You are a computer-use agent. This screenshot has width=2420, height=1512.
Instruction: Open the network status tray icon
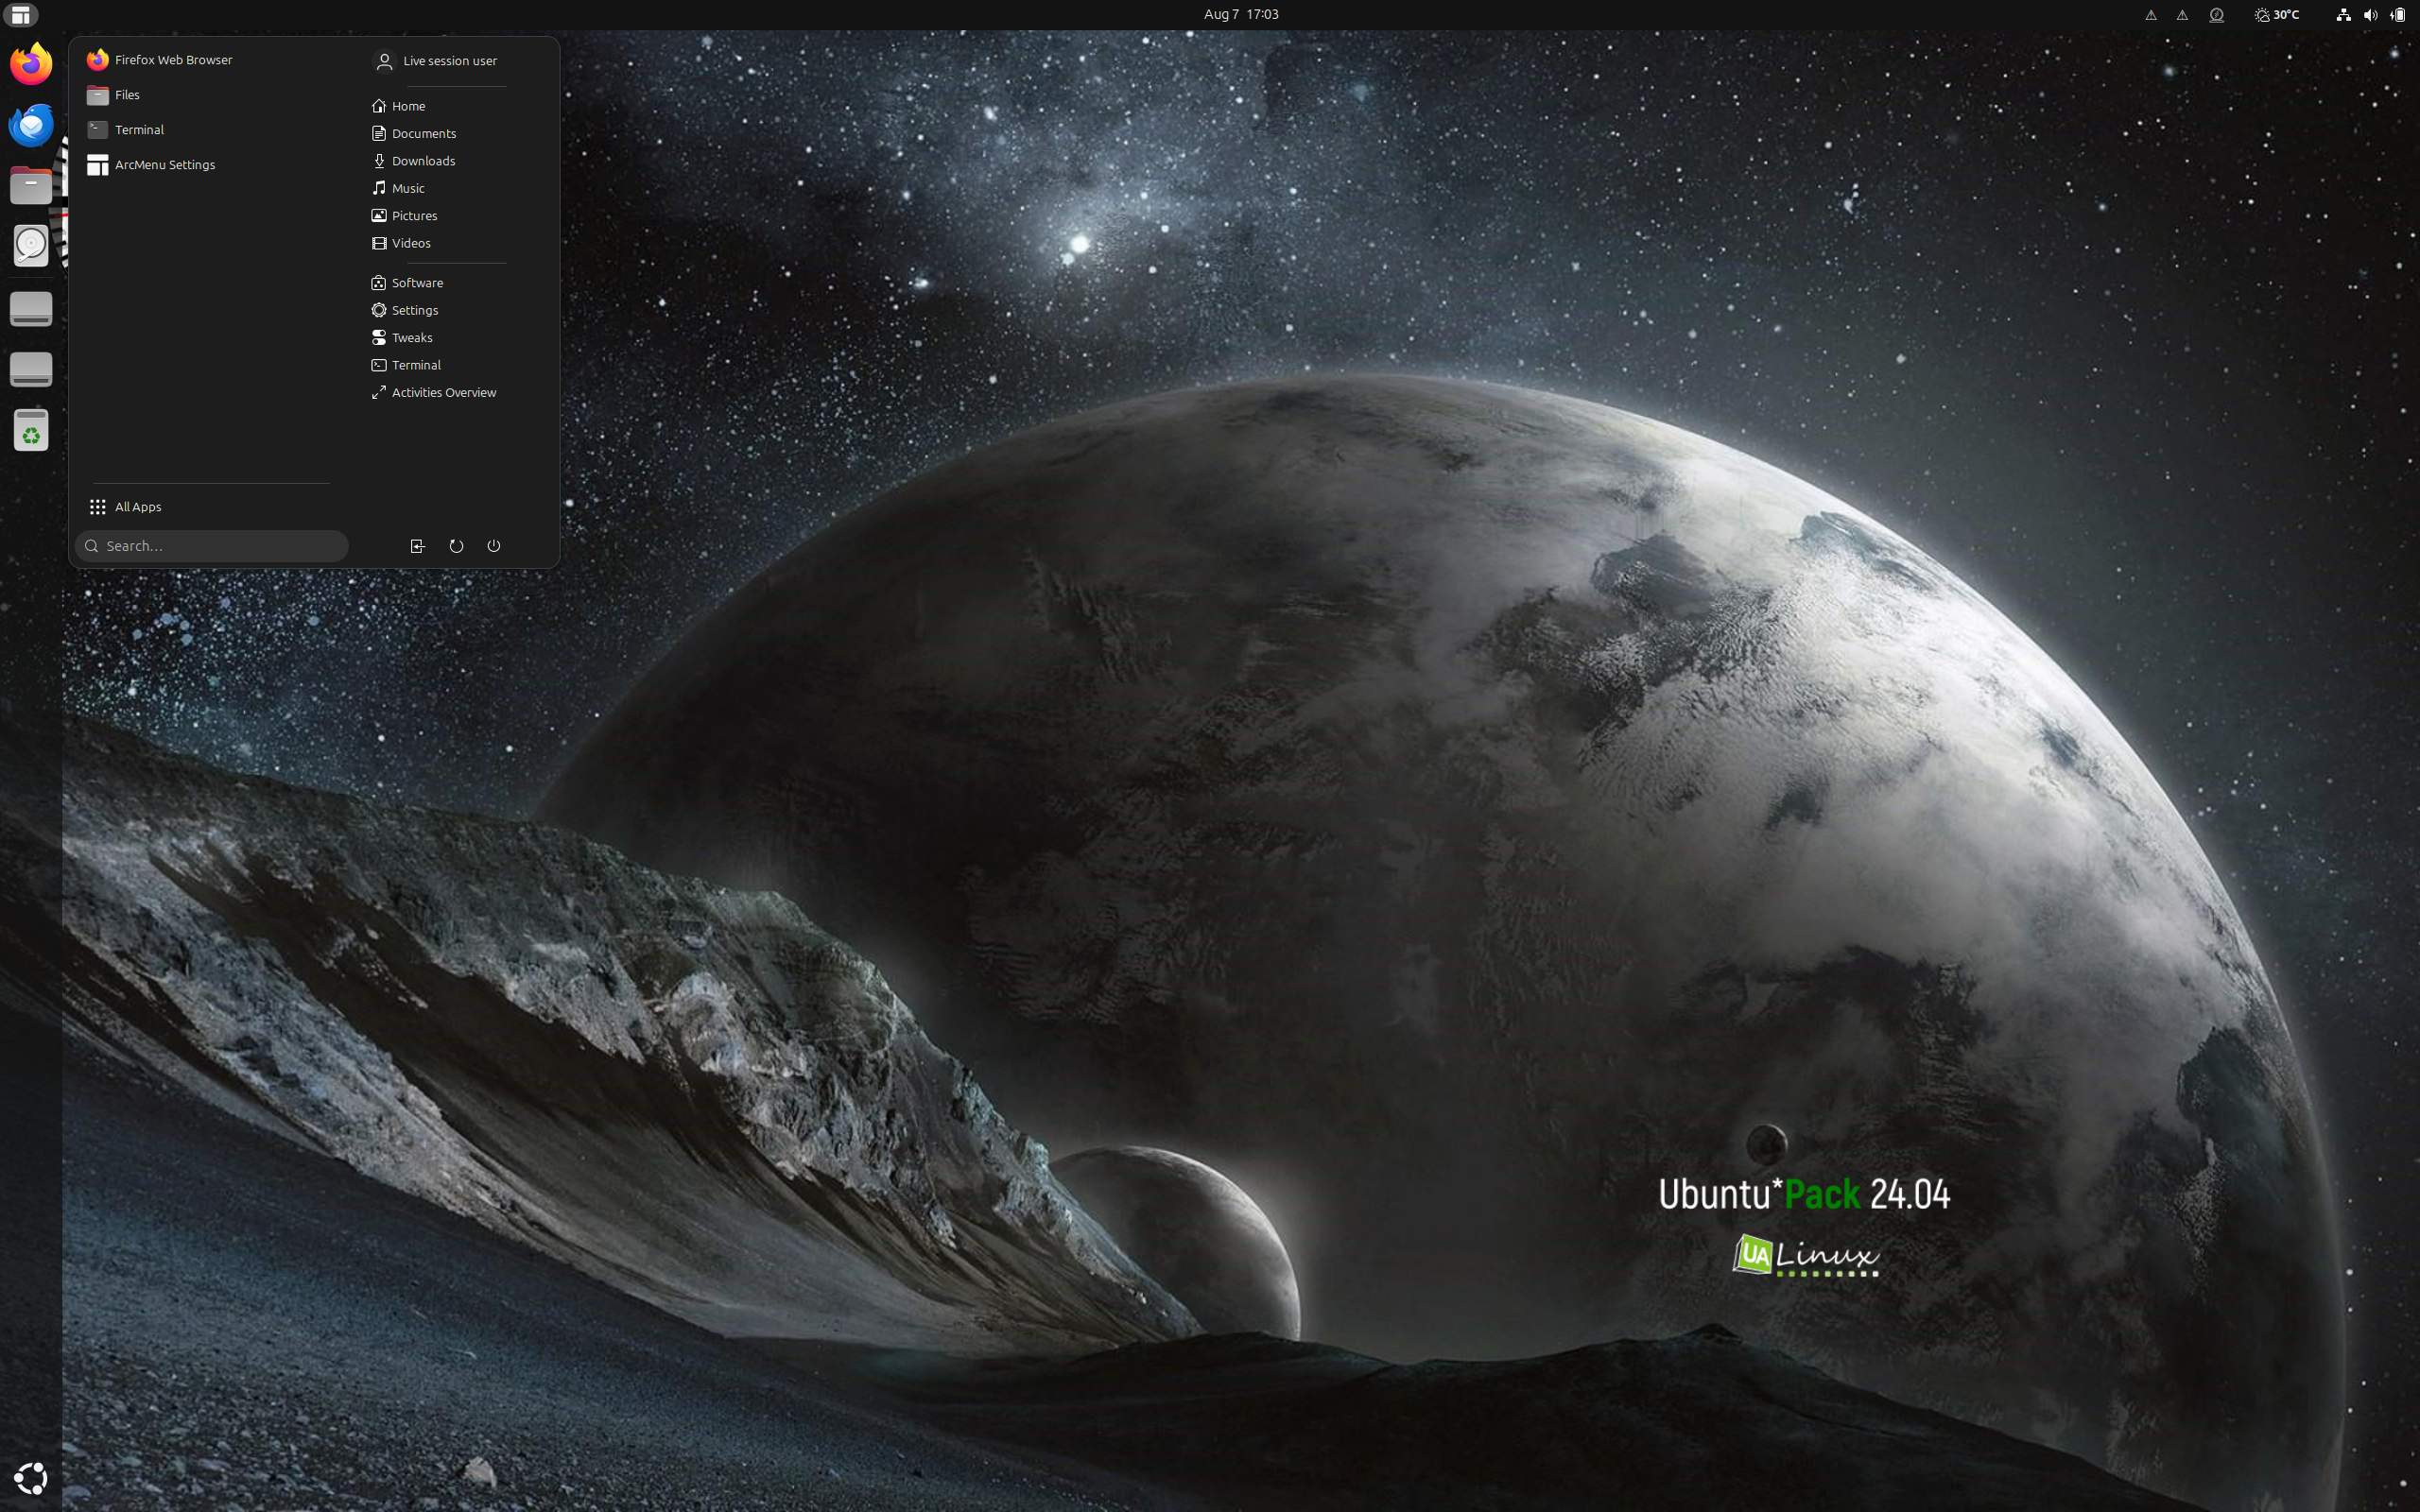[2343, 14]
